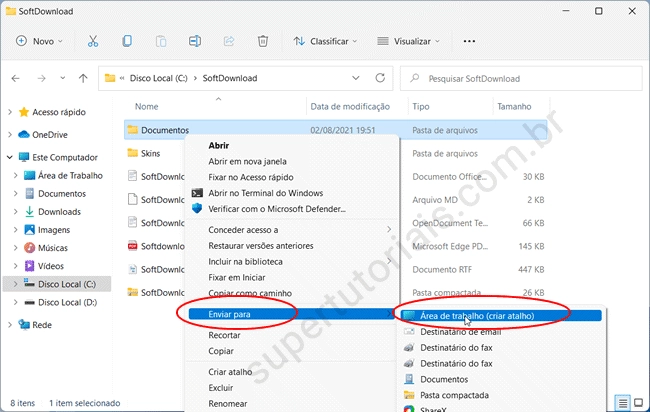Click the Delete trash can icon
This screenshot has width=650, height=412.
pos(263,41)
